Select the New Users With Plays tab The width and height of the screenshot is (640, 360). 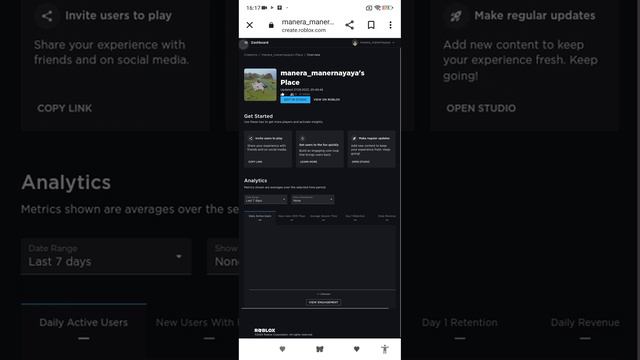(x=291, y=218)
